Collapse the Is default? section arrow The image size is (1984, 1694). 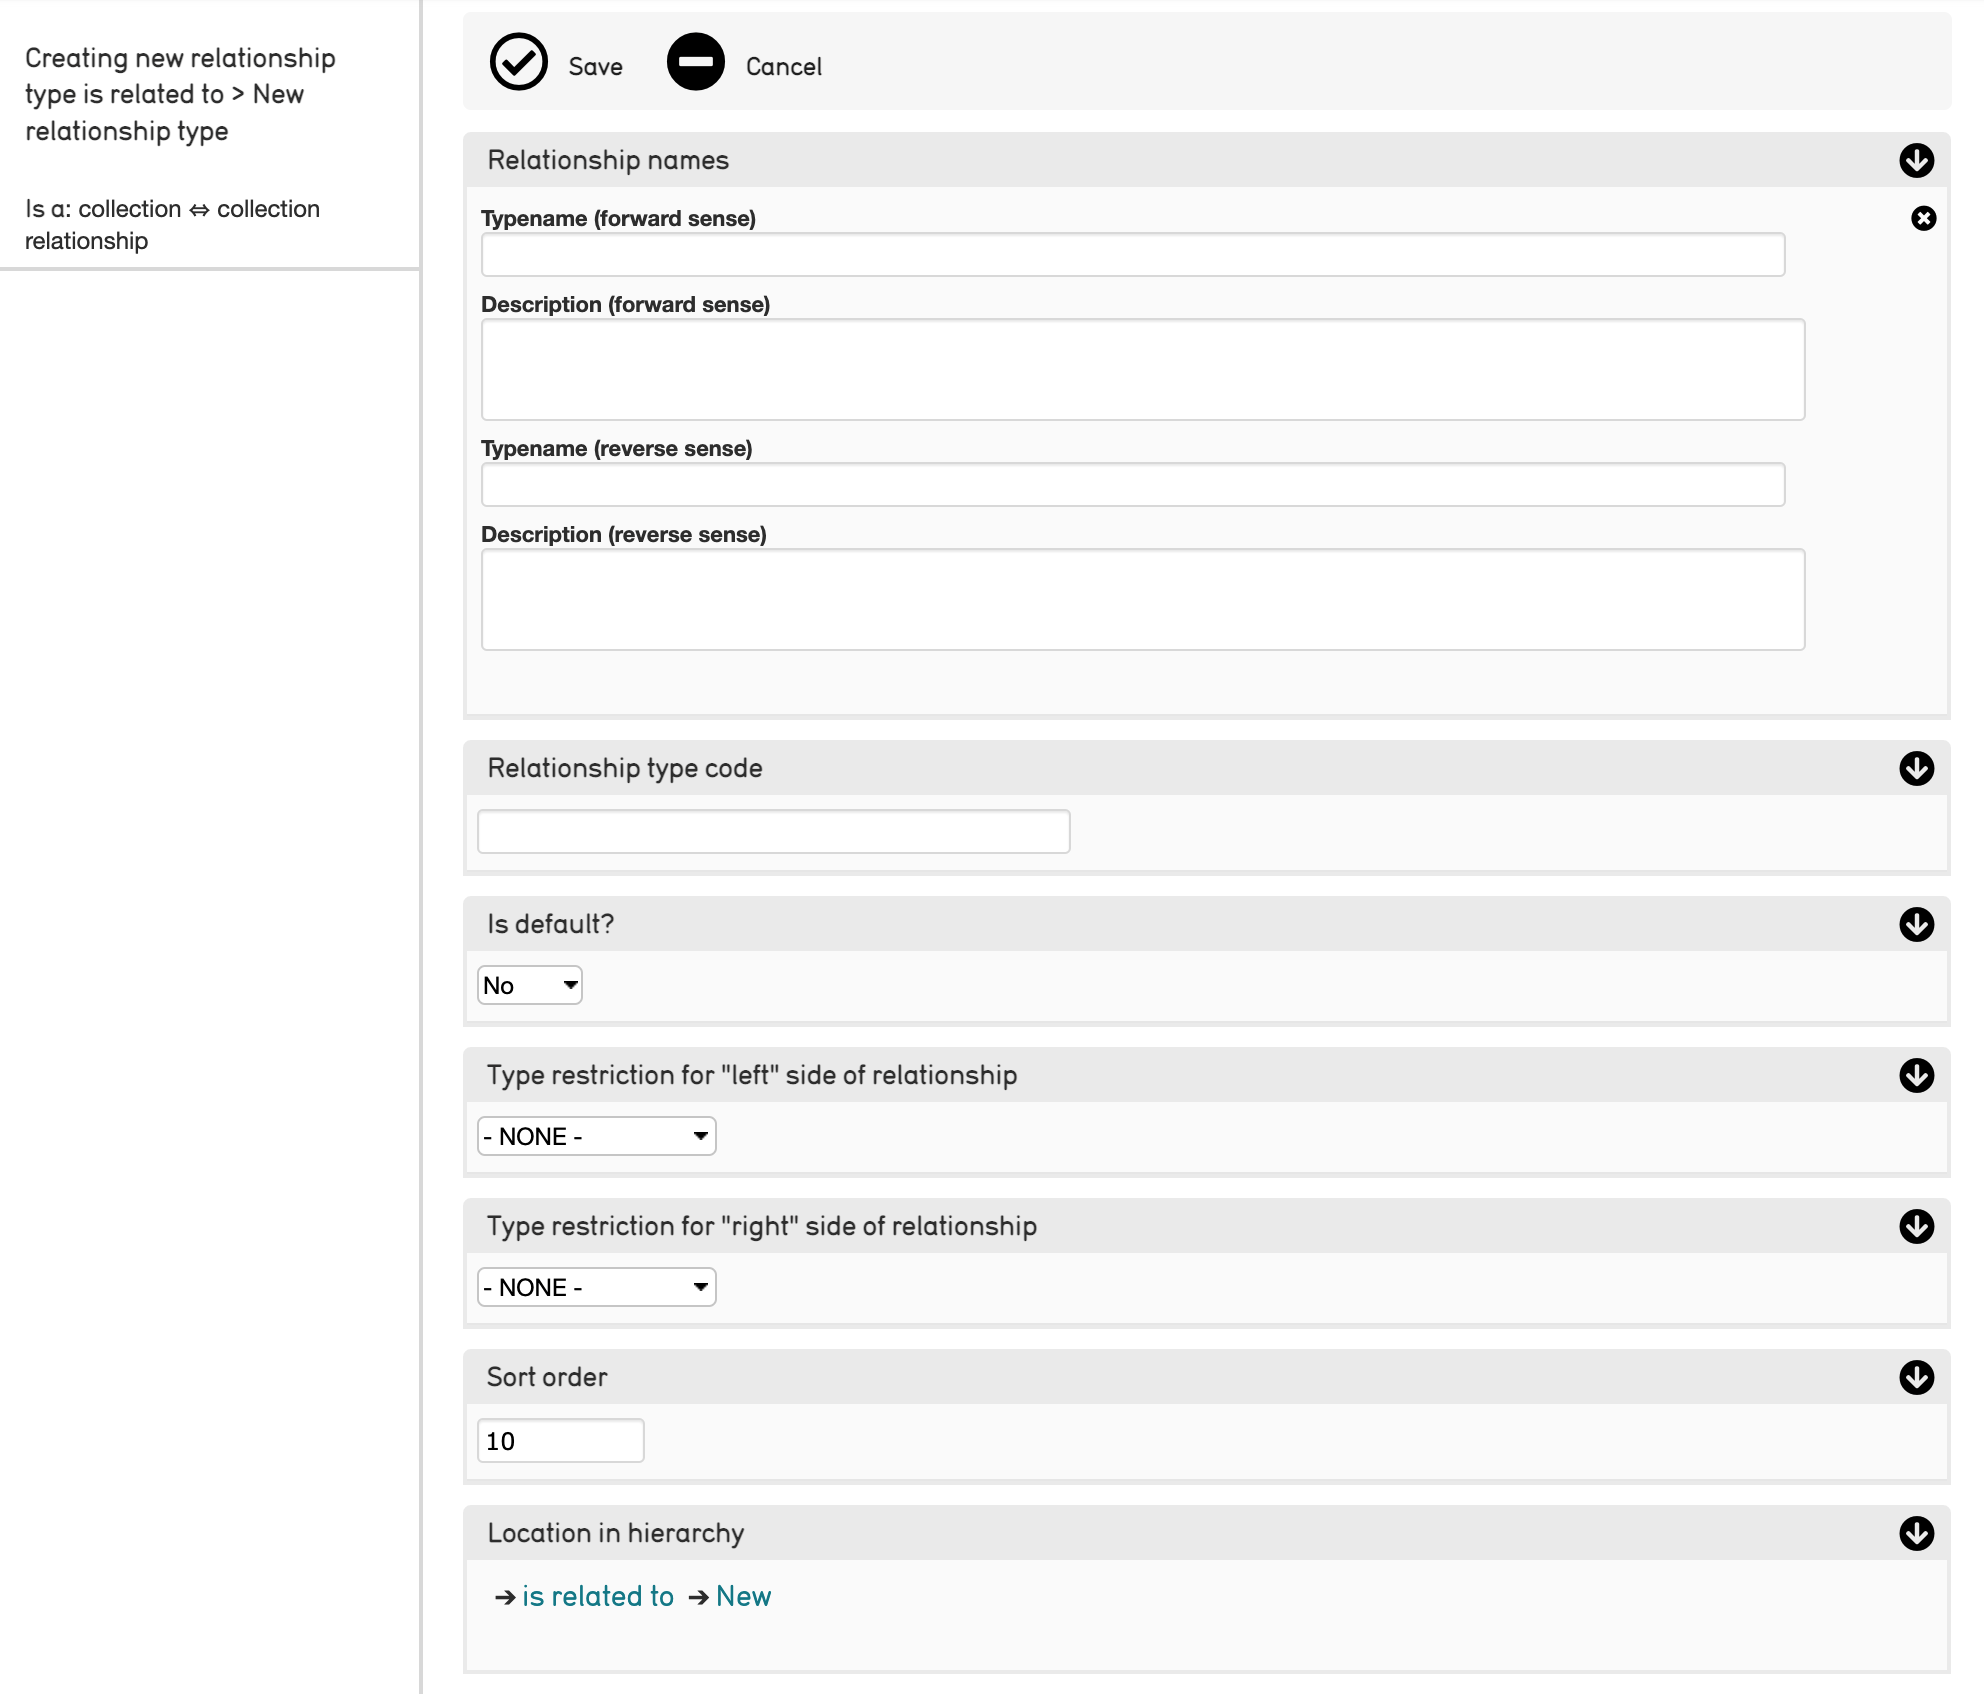click(1916, 924)
